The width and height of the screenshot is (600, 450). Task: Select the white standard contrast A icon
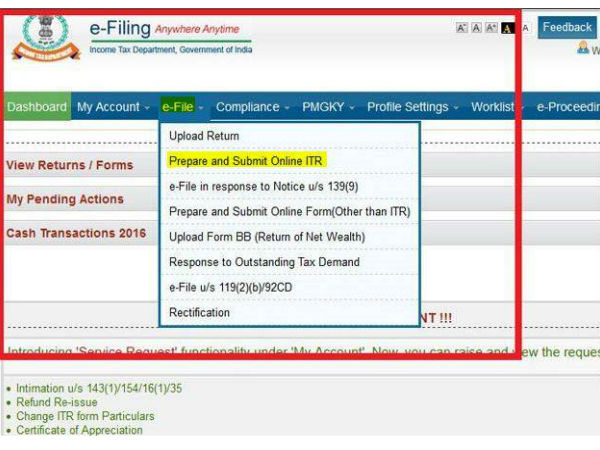click(525, 28)
